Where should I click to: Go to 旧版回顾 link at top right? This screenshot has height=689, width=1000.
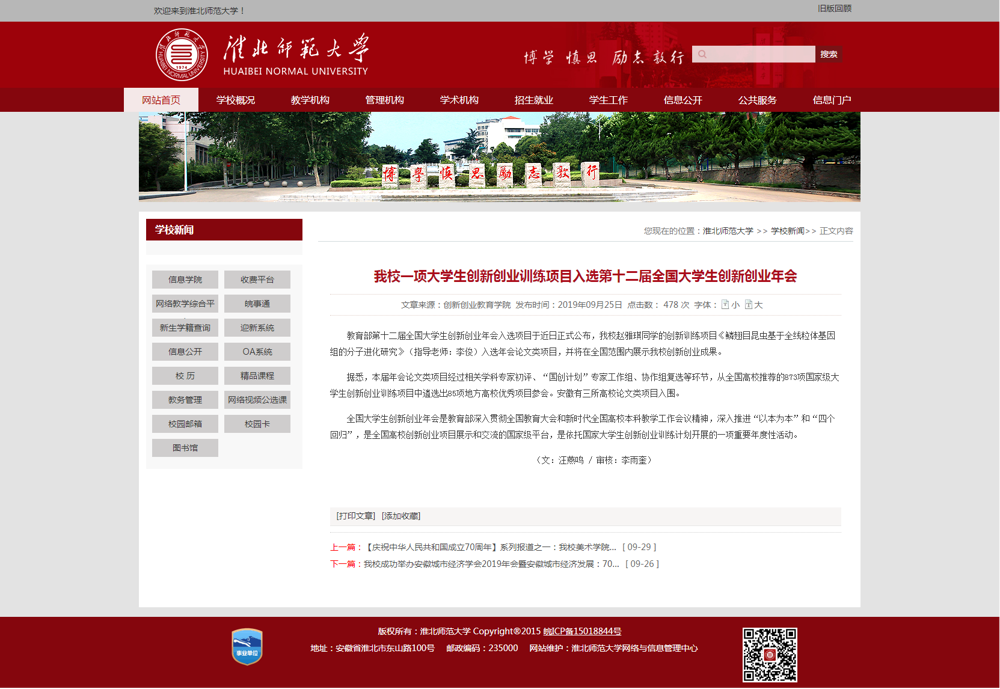click(834, 8)
